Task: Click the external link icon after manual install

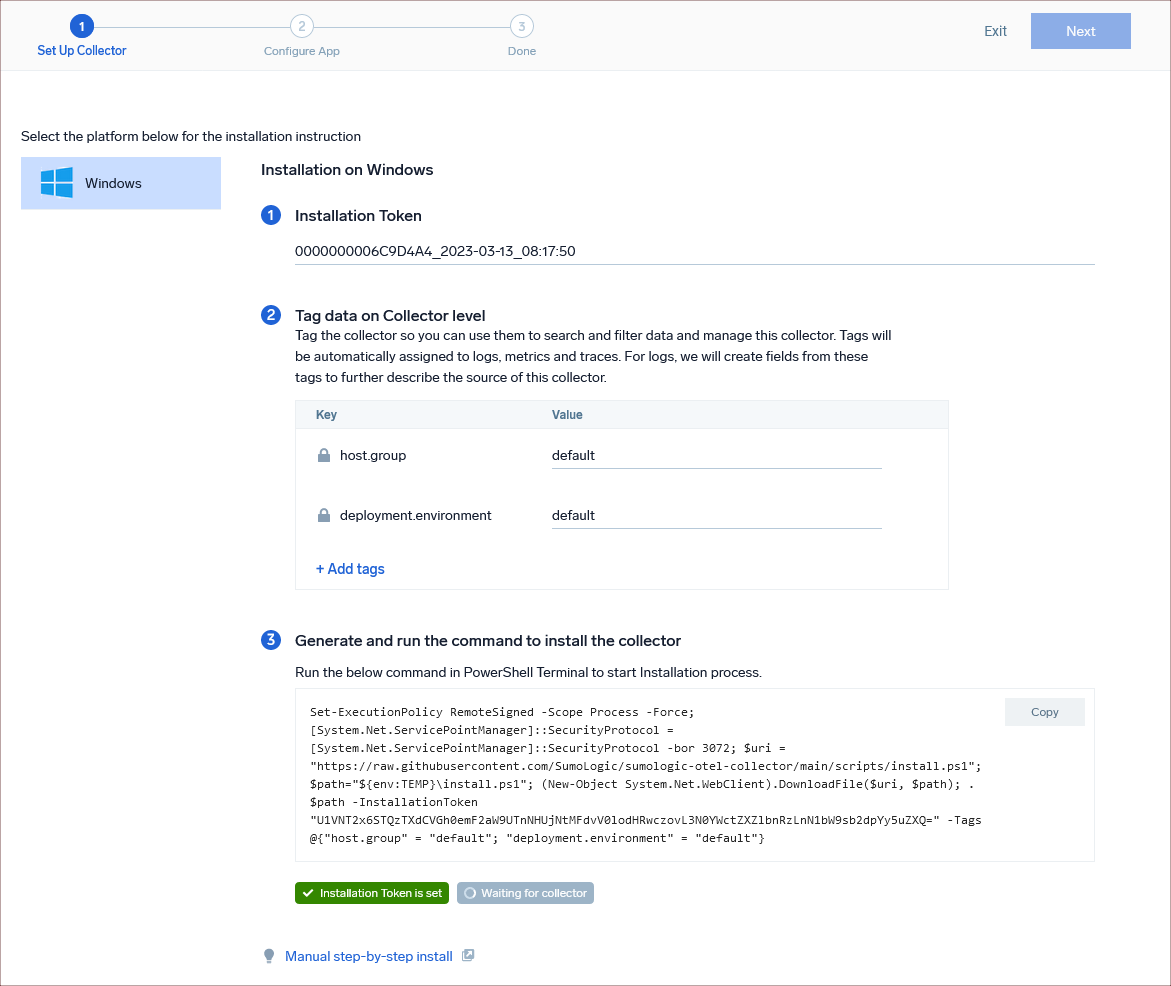Action: click(x=468, y=956)
